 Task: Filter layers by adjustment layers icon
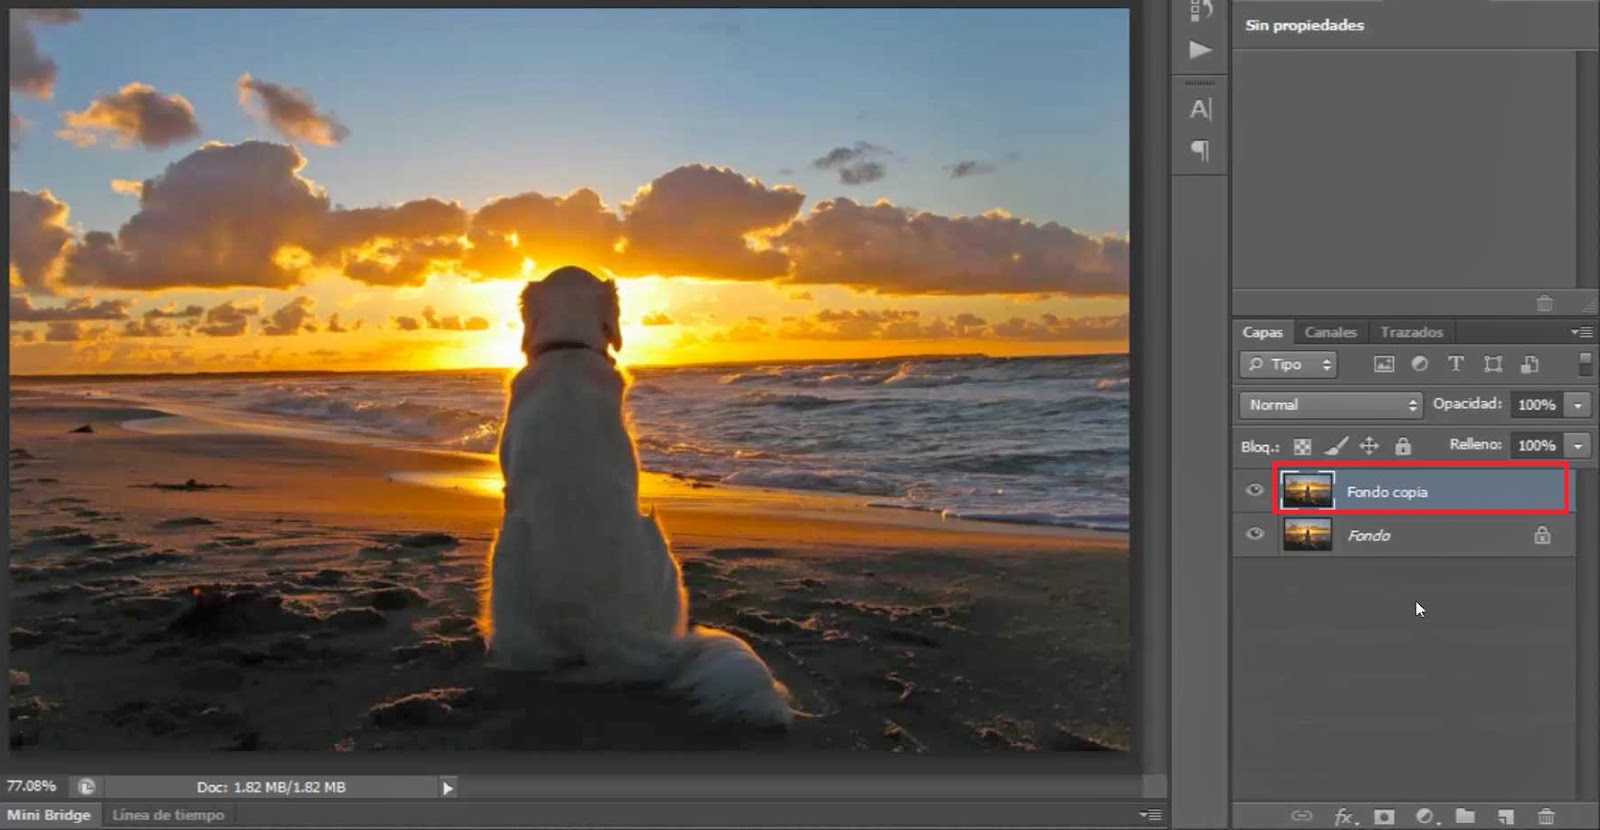pos(1420,364)
